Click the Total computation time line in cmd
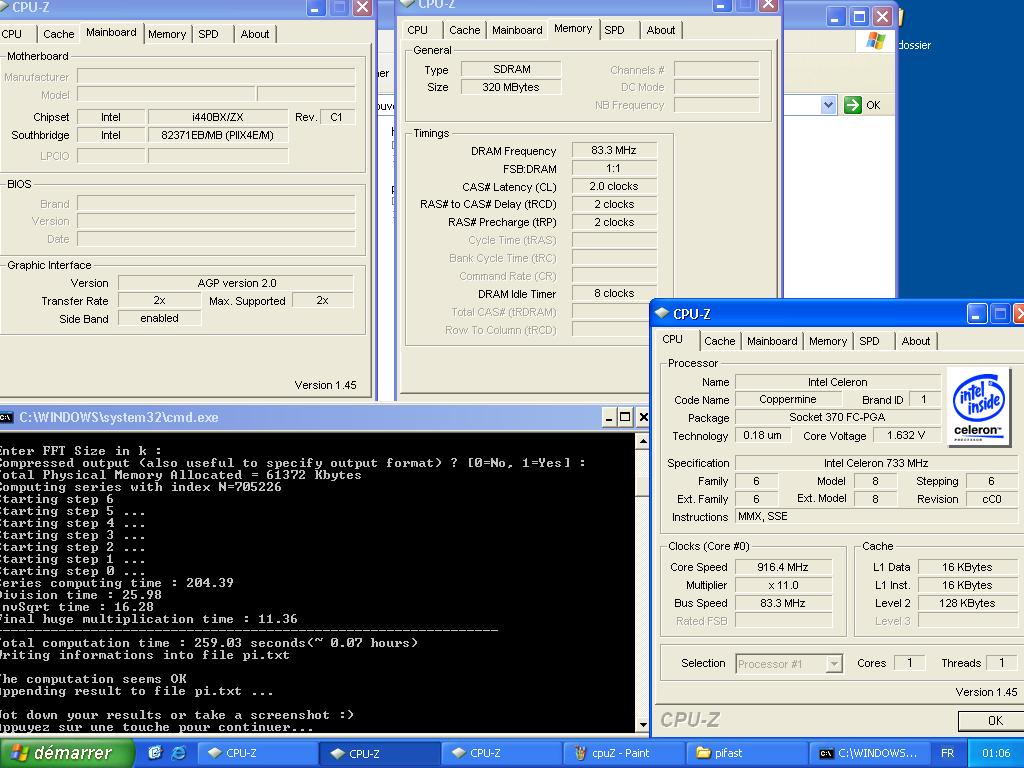 pos(209,643)
